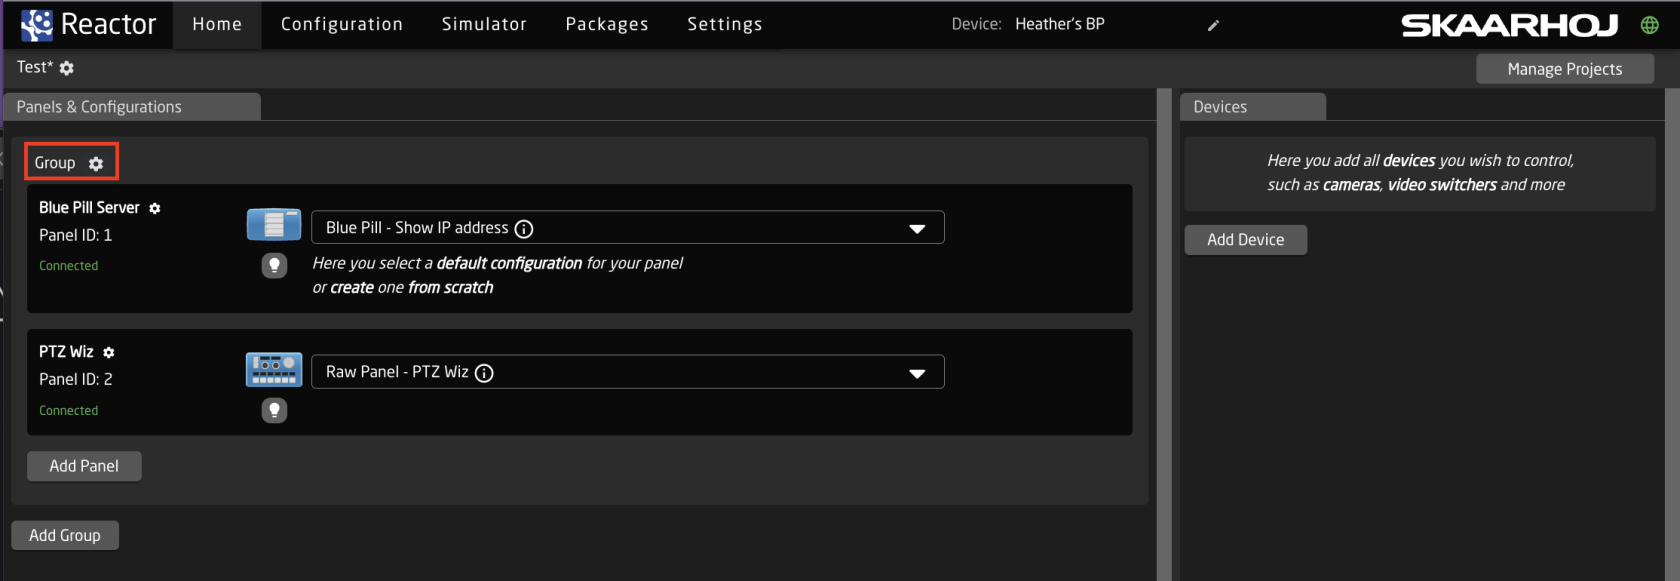
Task: Click Connected status under Blue Pill Server
Action: (x=69, y=266)
